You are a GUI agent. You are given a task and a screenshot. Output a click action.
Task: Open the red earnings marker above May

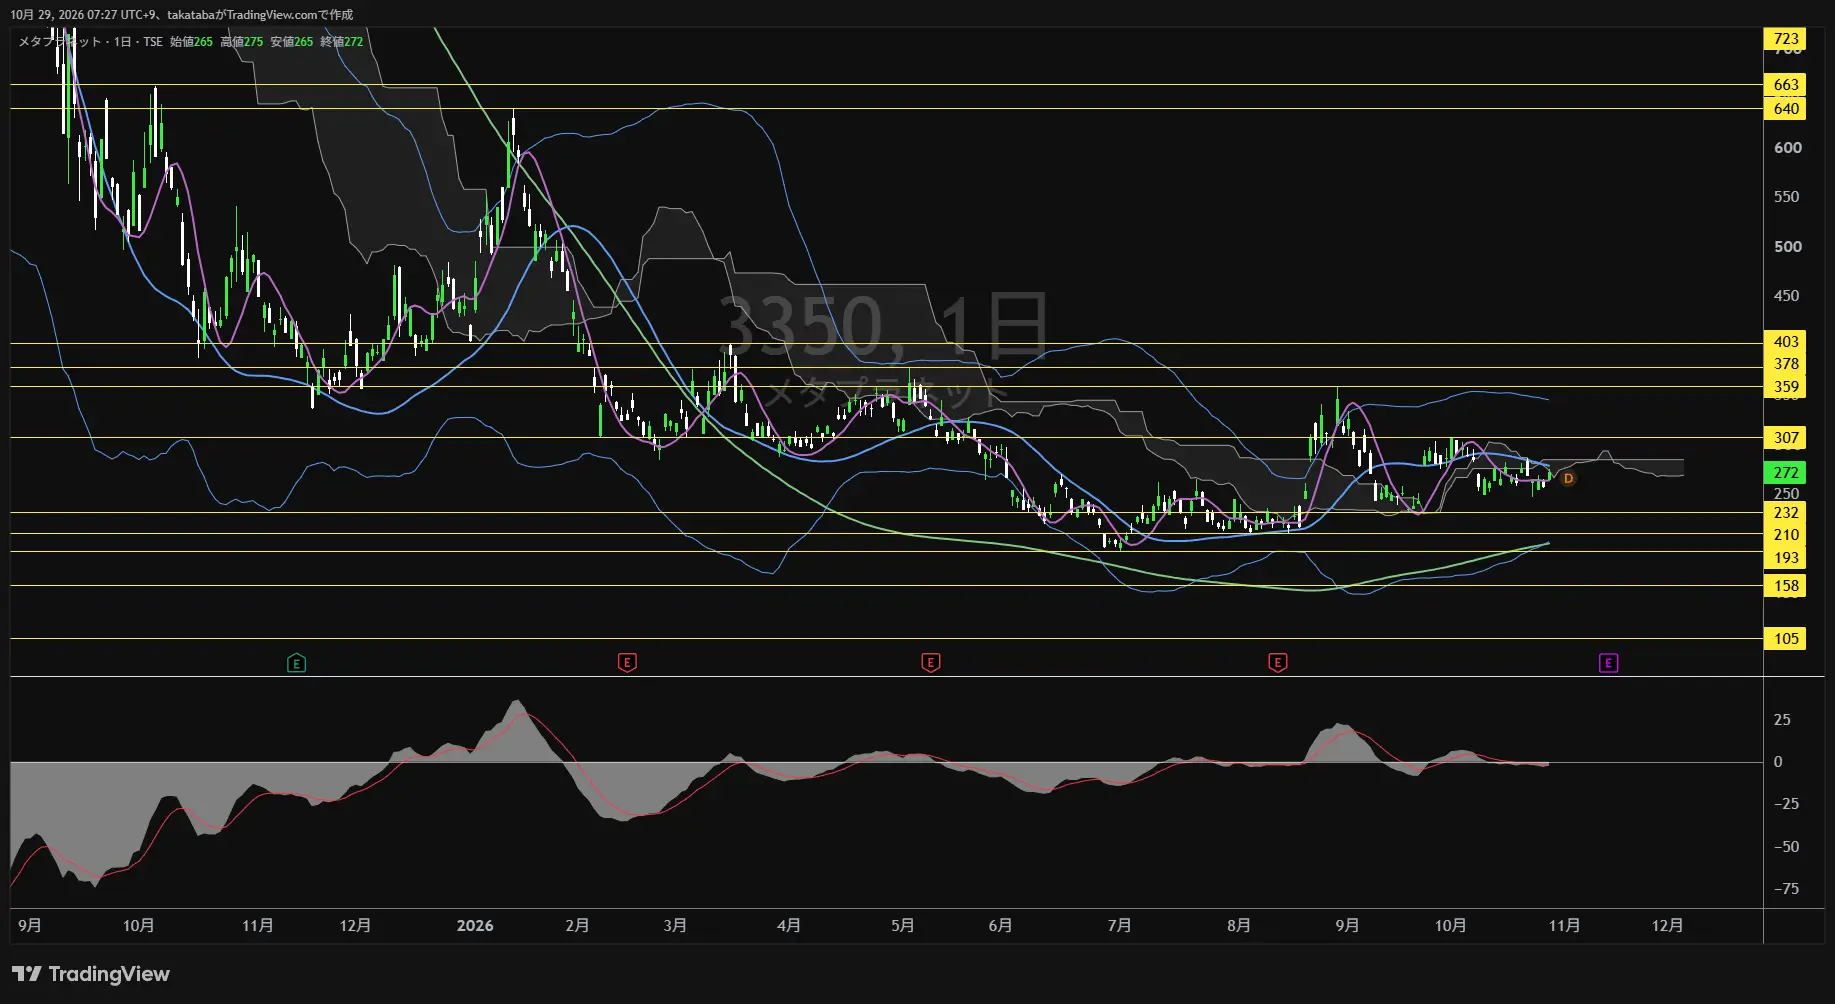point(930,663)
